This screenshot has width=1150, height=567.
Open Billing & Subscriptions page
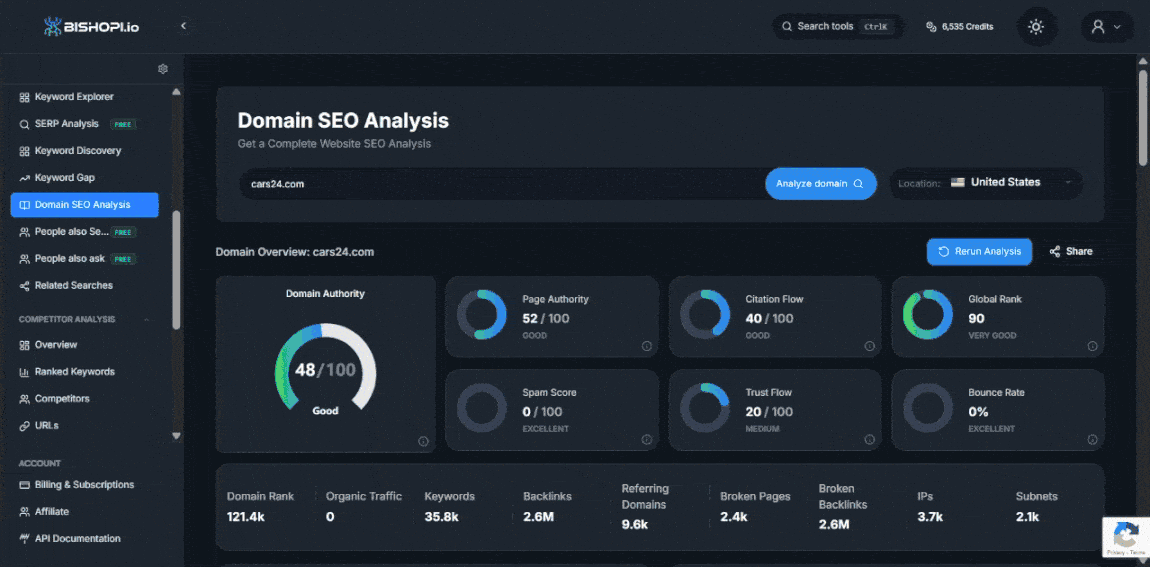coord(84,485)
